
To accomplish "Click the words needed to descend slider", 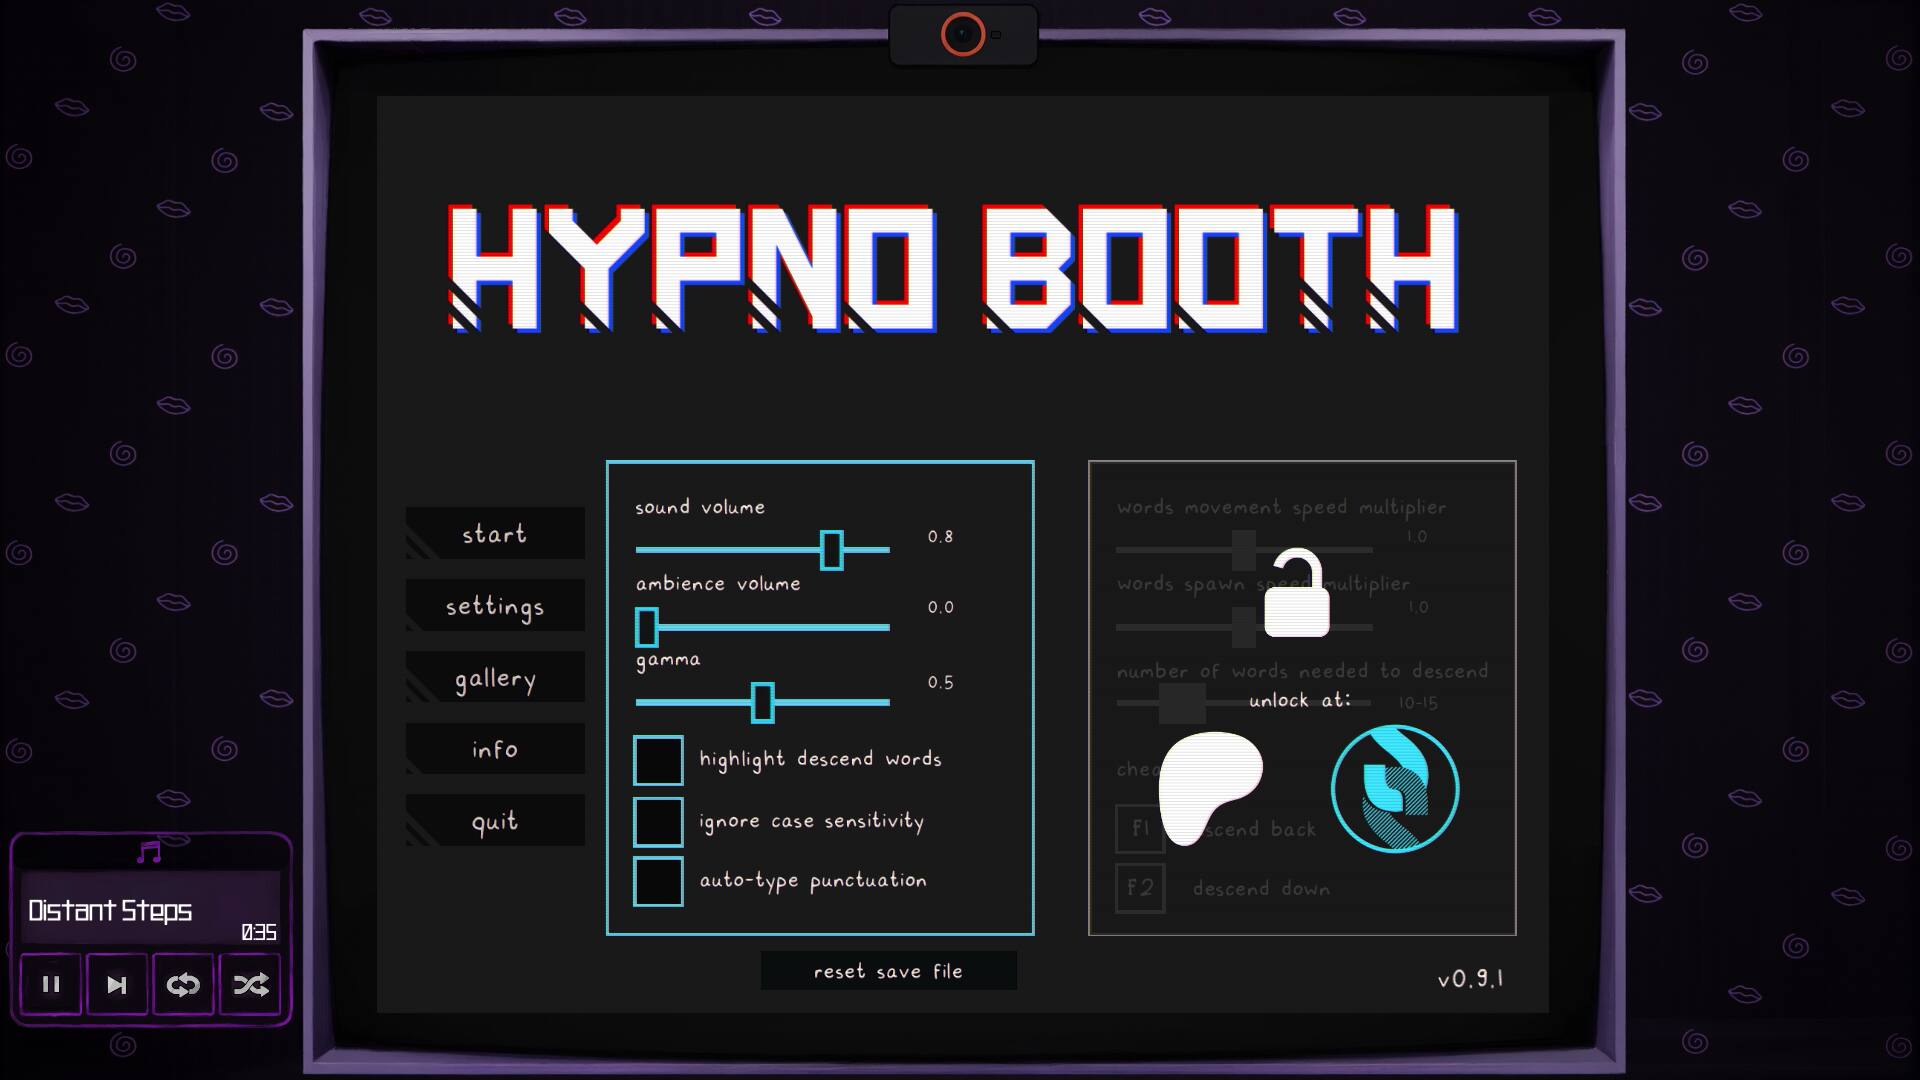I will point(1244,703).
